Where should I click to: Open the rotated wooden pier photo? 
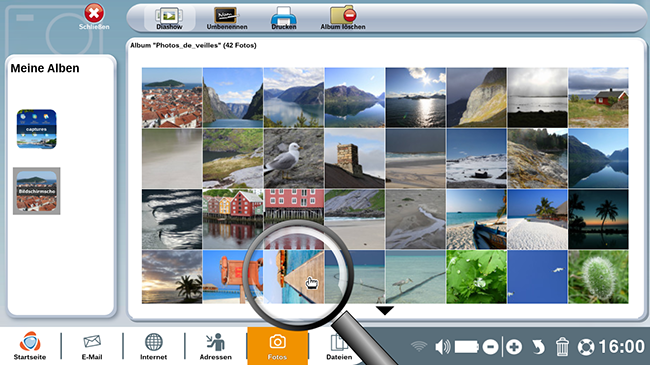(x=293, y=277)
